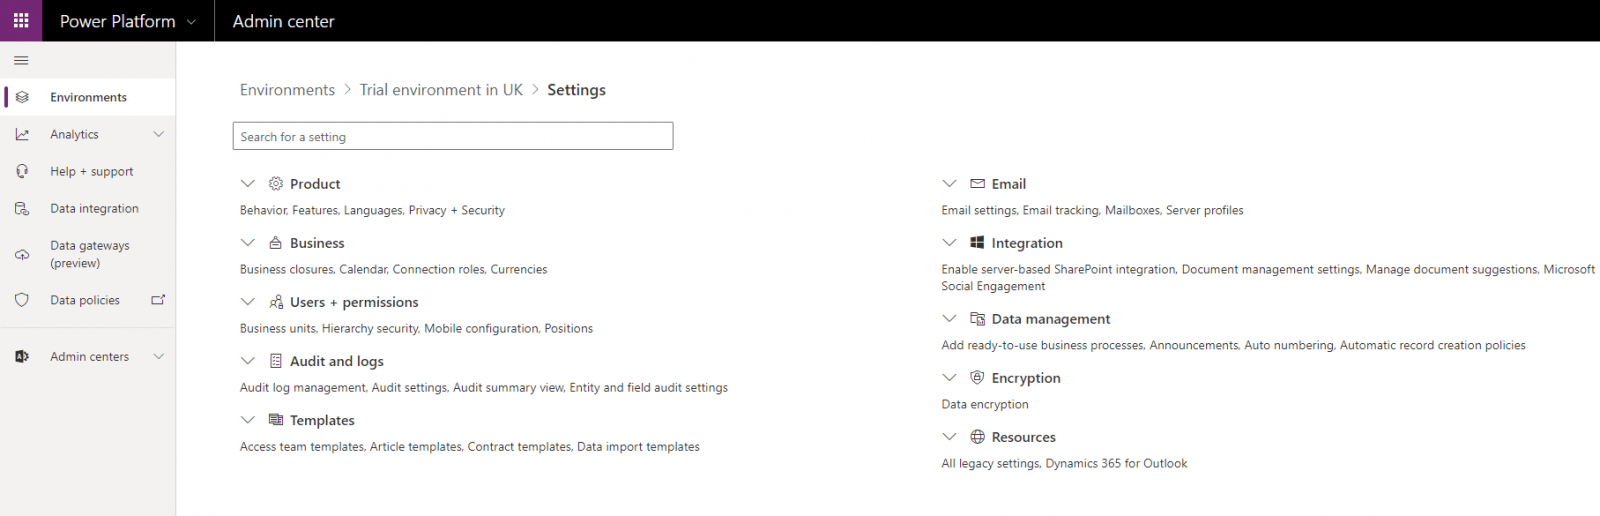Screen dimensions: 1600x516
Task: Open Dynamics 365 for Outlook link
Action: click(1117, 463)
